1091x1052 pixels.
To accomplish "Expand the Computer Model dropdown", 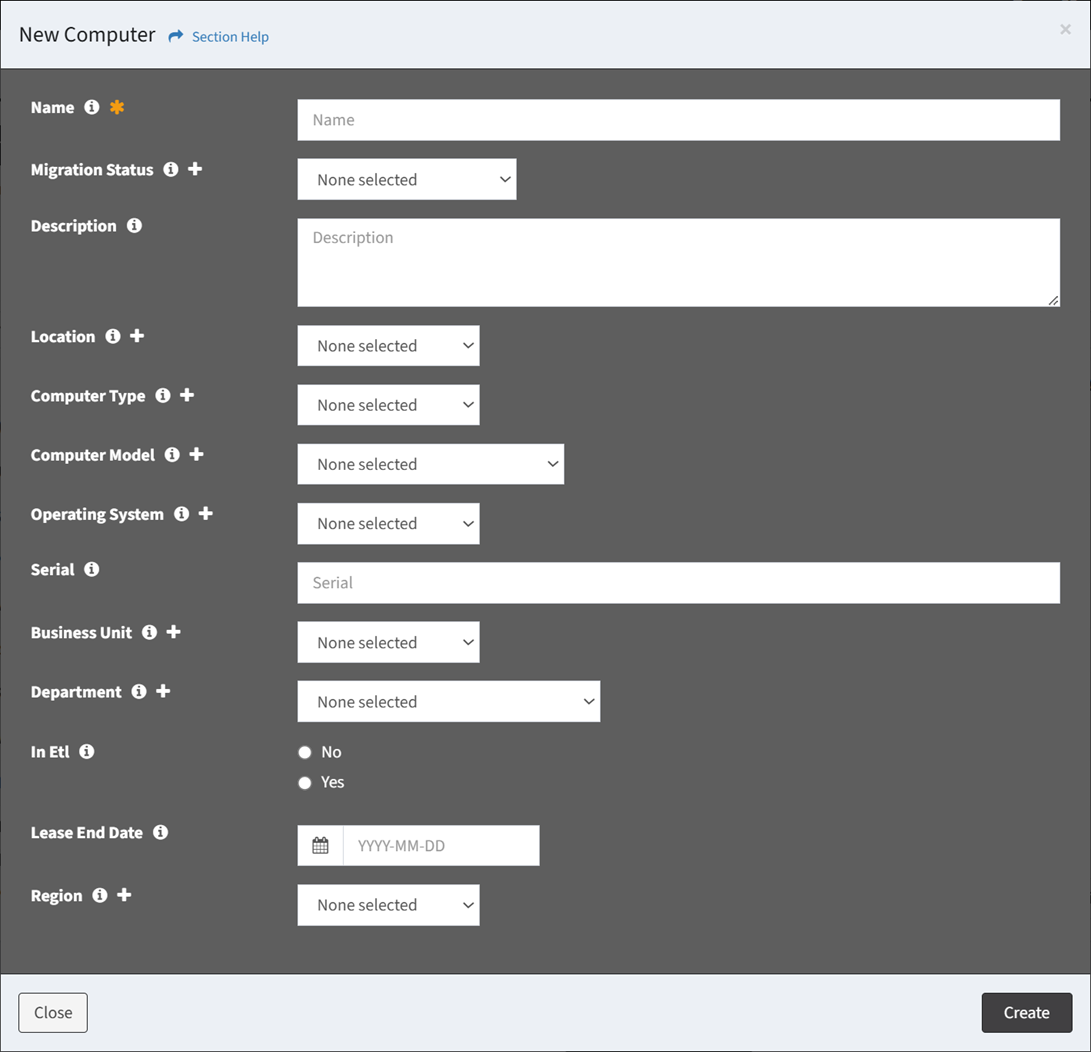I will point(431,464).
